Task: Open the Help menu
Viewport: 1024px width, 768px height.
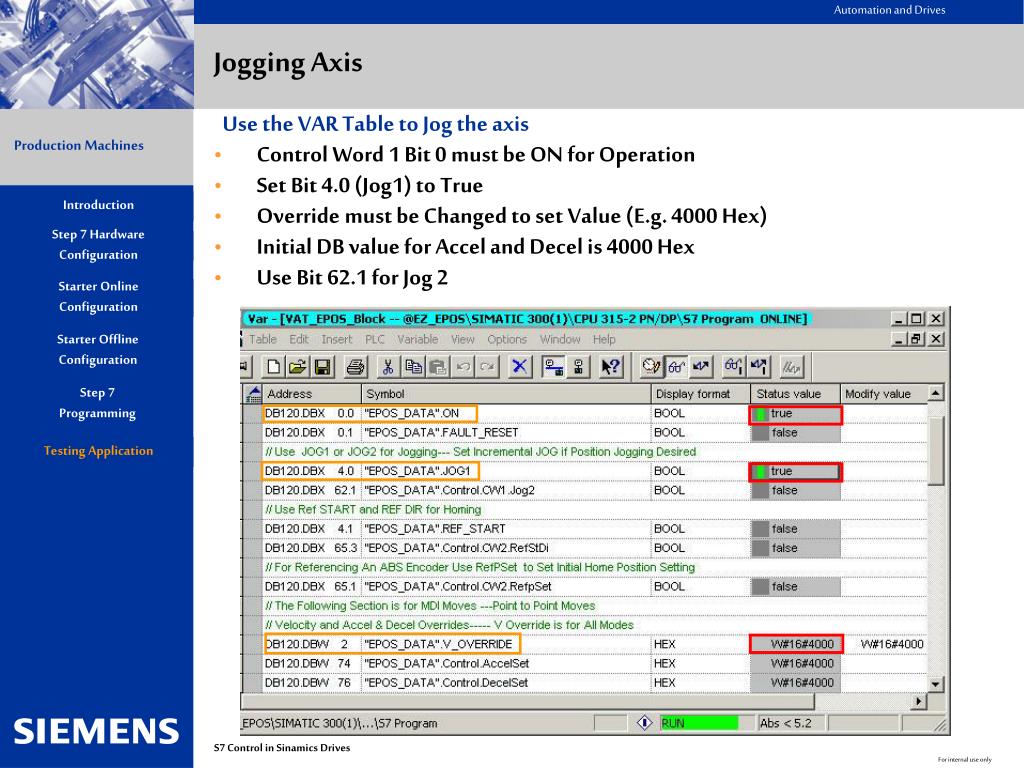Action: coord(604,340)
